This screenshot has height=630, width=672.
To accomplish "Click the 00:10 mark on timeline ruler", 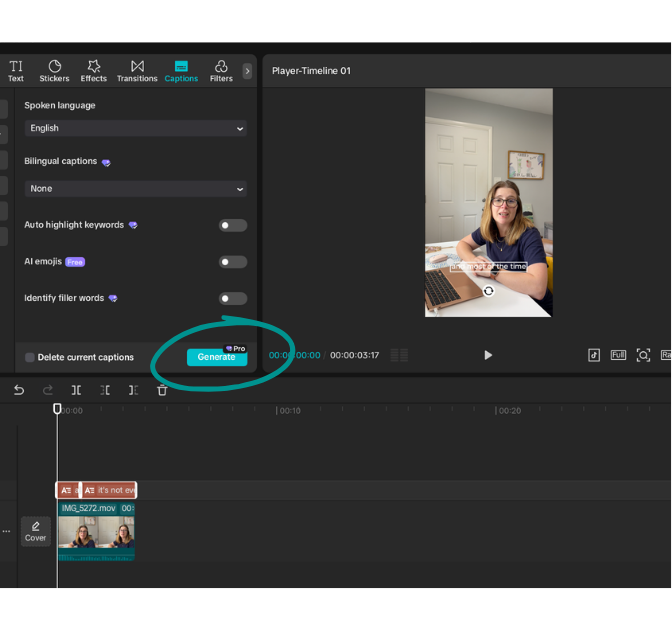I will (288, 411).
